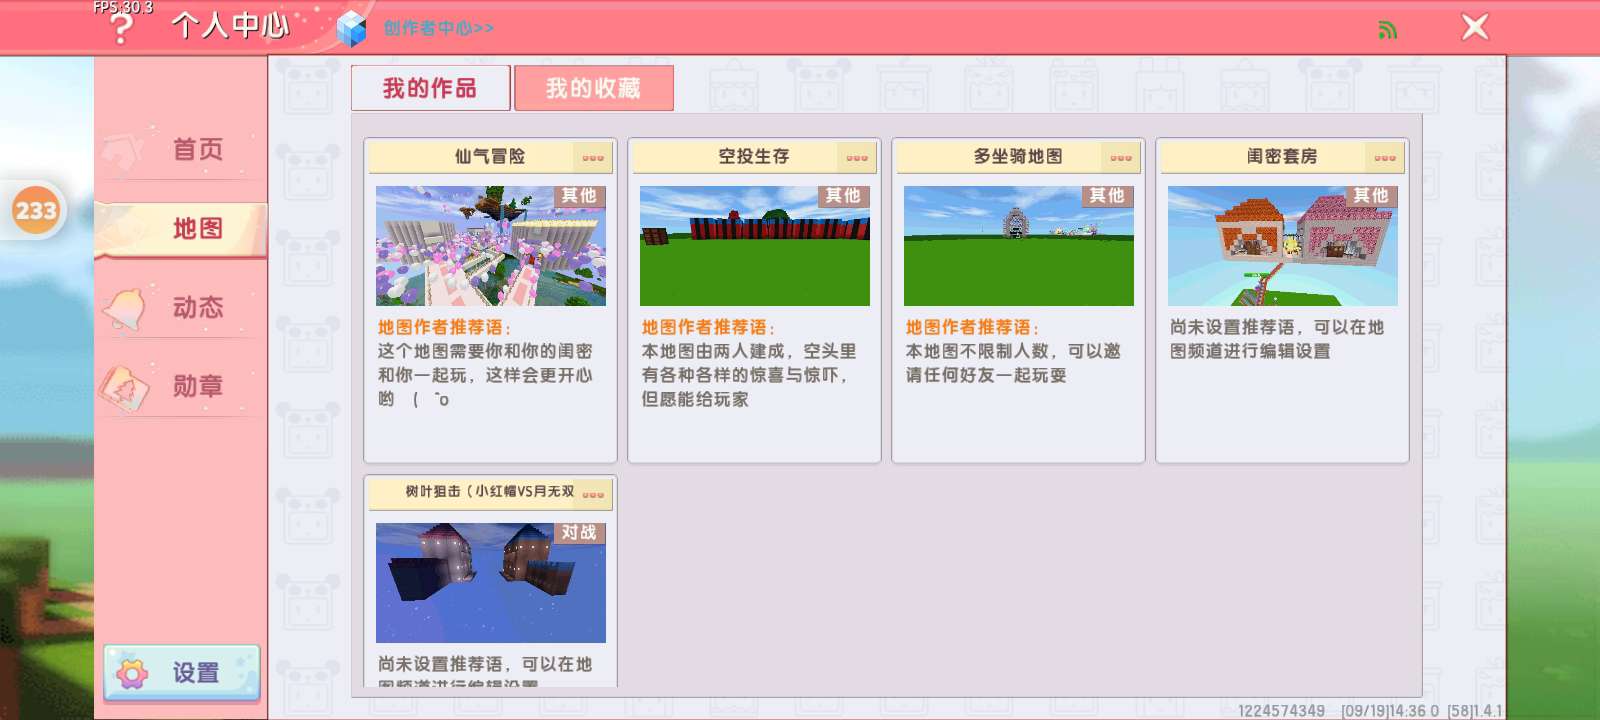The width and height of the screenshot is (1600, 720).
Task: Click the 创作者中心>> link
Action: pos(439,29)
